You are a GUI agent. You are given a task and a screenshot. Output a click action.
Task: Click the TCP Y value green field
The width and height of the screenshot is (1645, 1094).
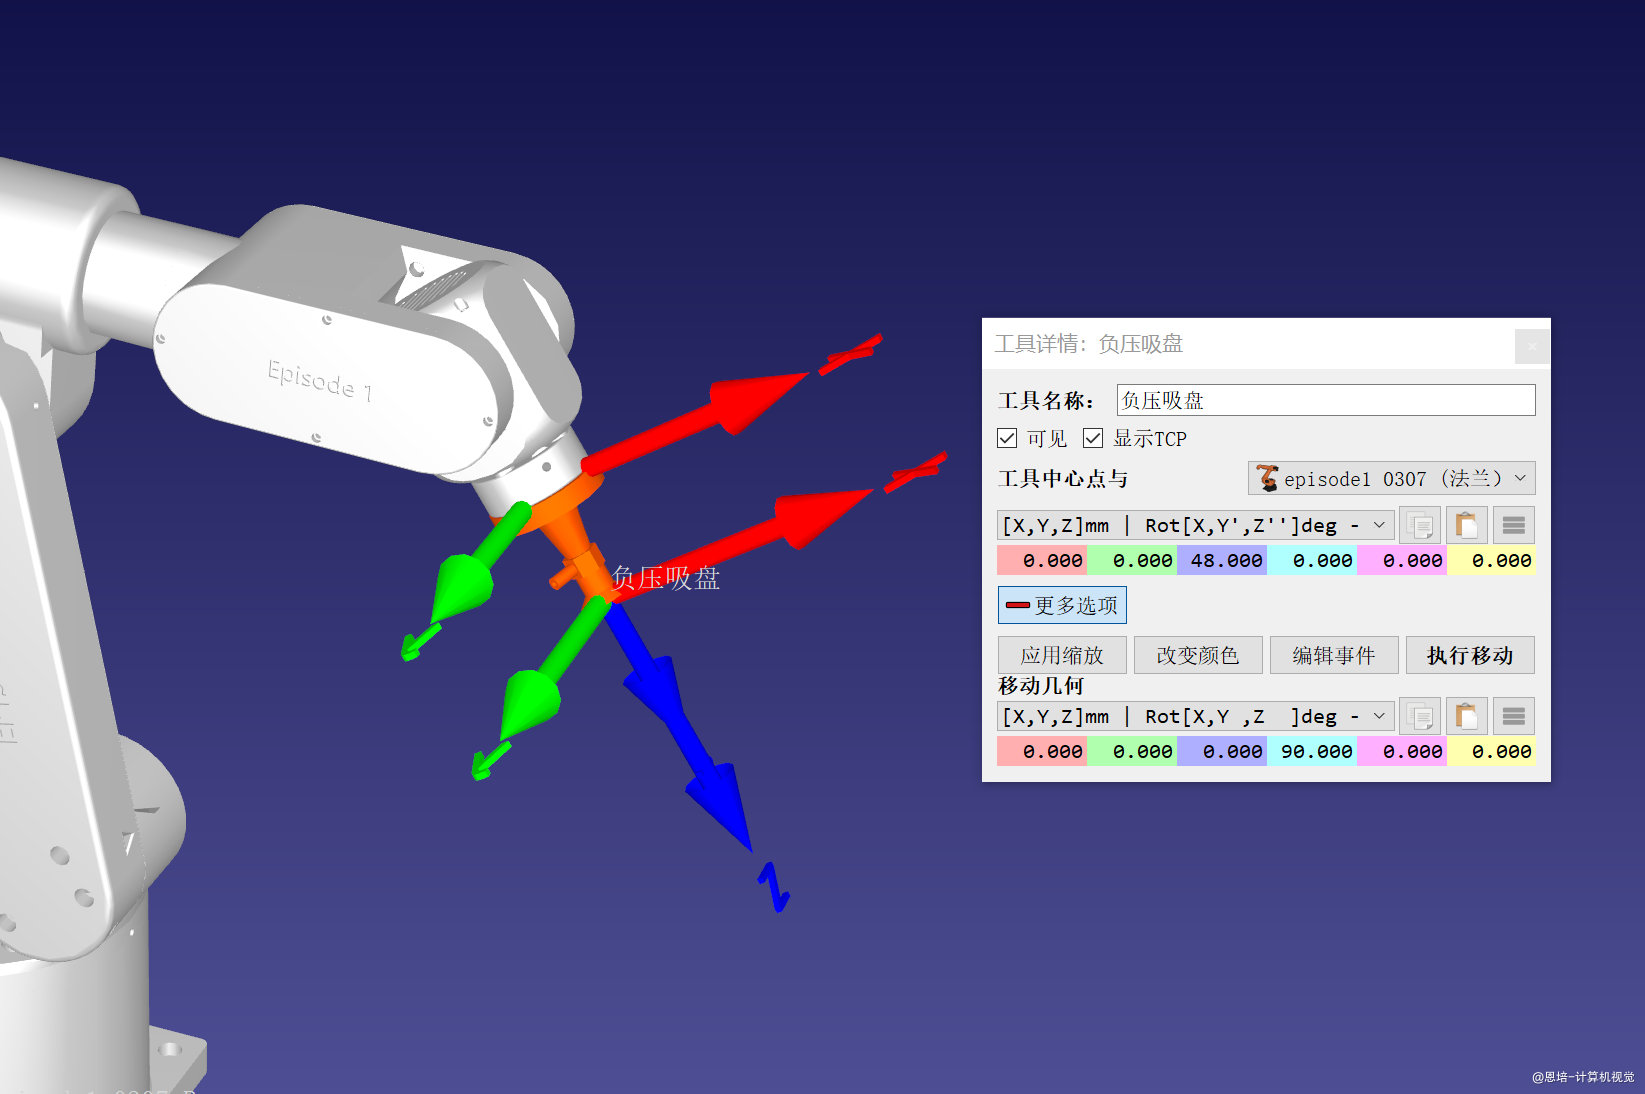(x=1132, y=561)
